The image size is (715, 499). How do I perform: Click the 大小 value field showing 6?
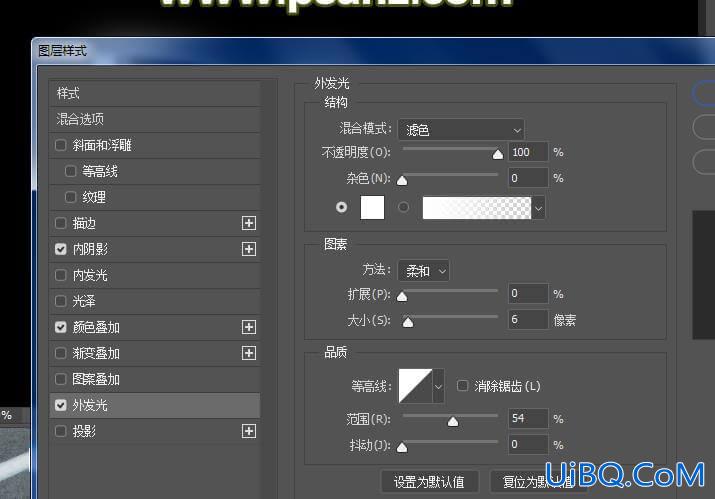(528, 319)
